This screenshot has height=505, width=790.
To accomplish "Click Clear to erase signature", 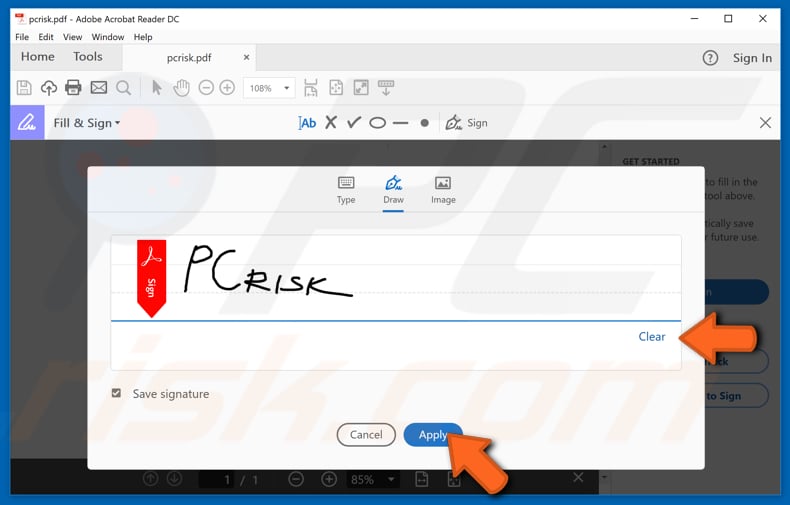I will (652, 336).
